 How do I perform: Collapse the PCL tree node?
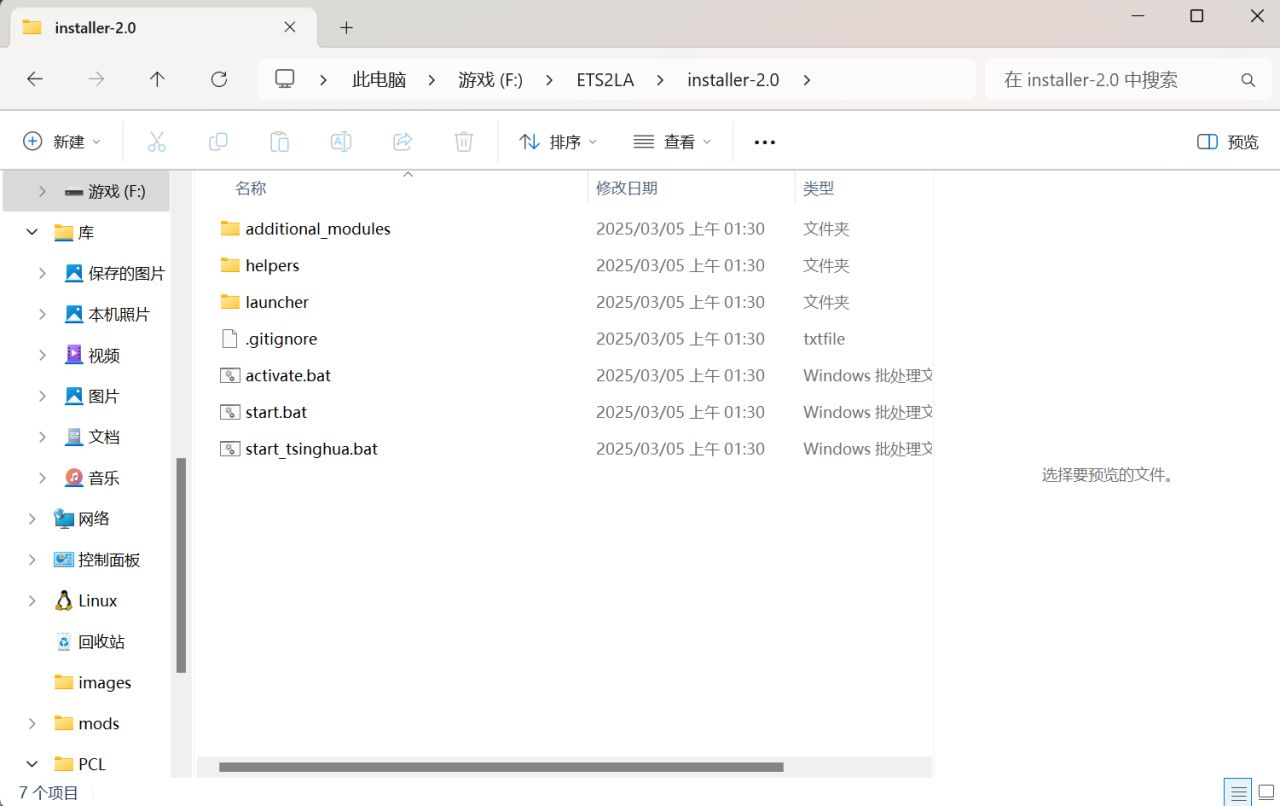click(32, 764)
